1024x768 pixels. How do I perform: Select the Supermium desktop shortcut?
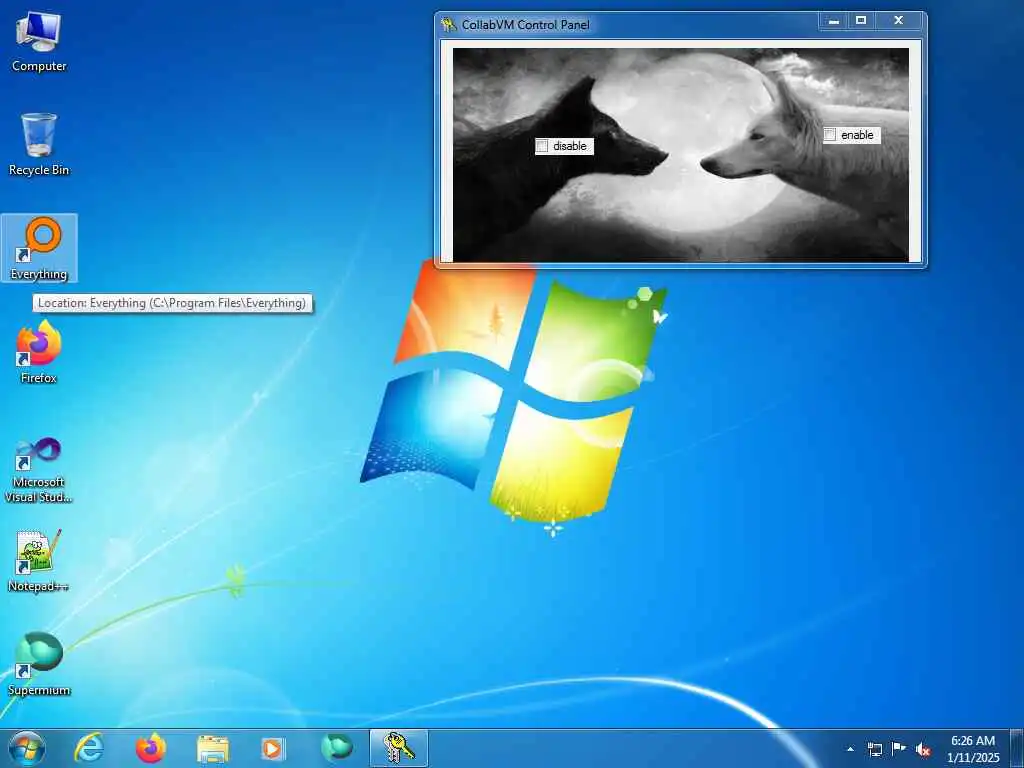coord(39,664)
